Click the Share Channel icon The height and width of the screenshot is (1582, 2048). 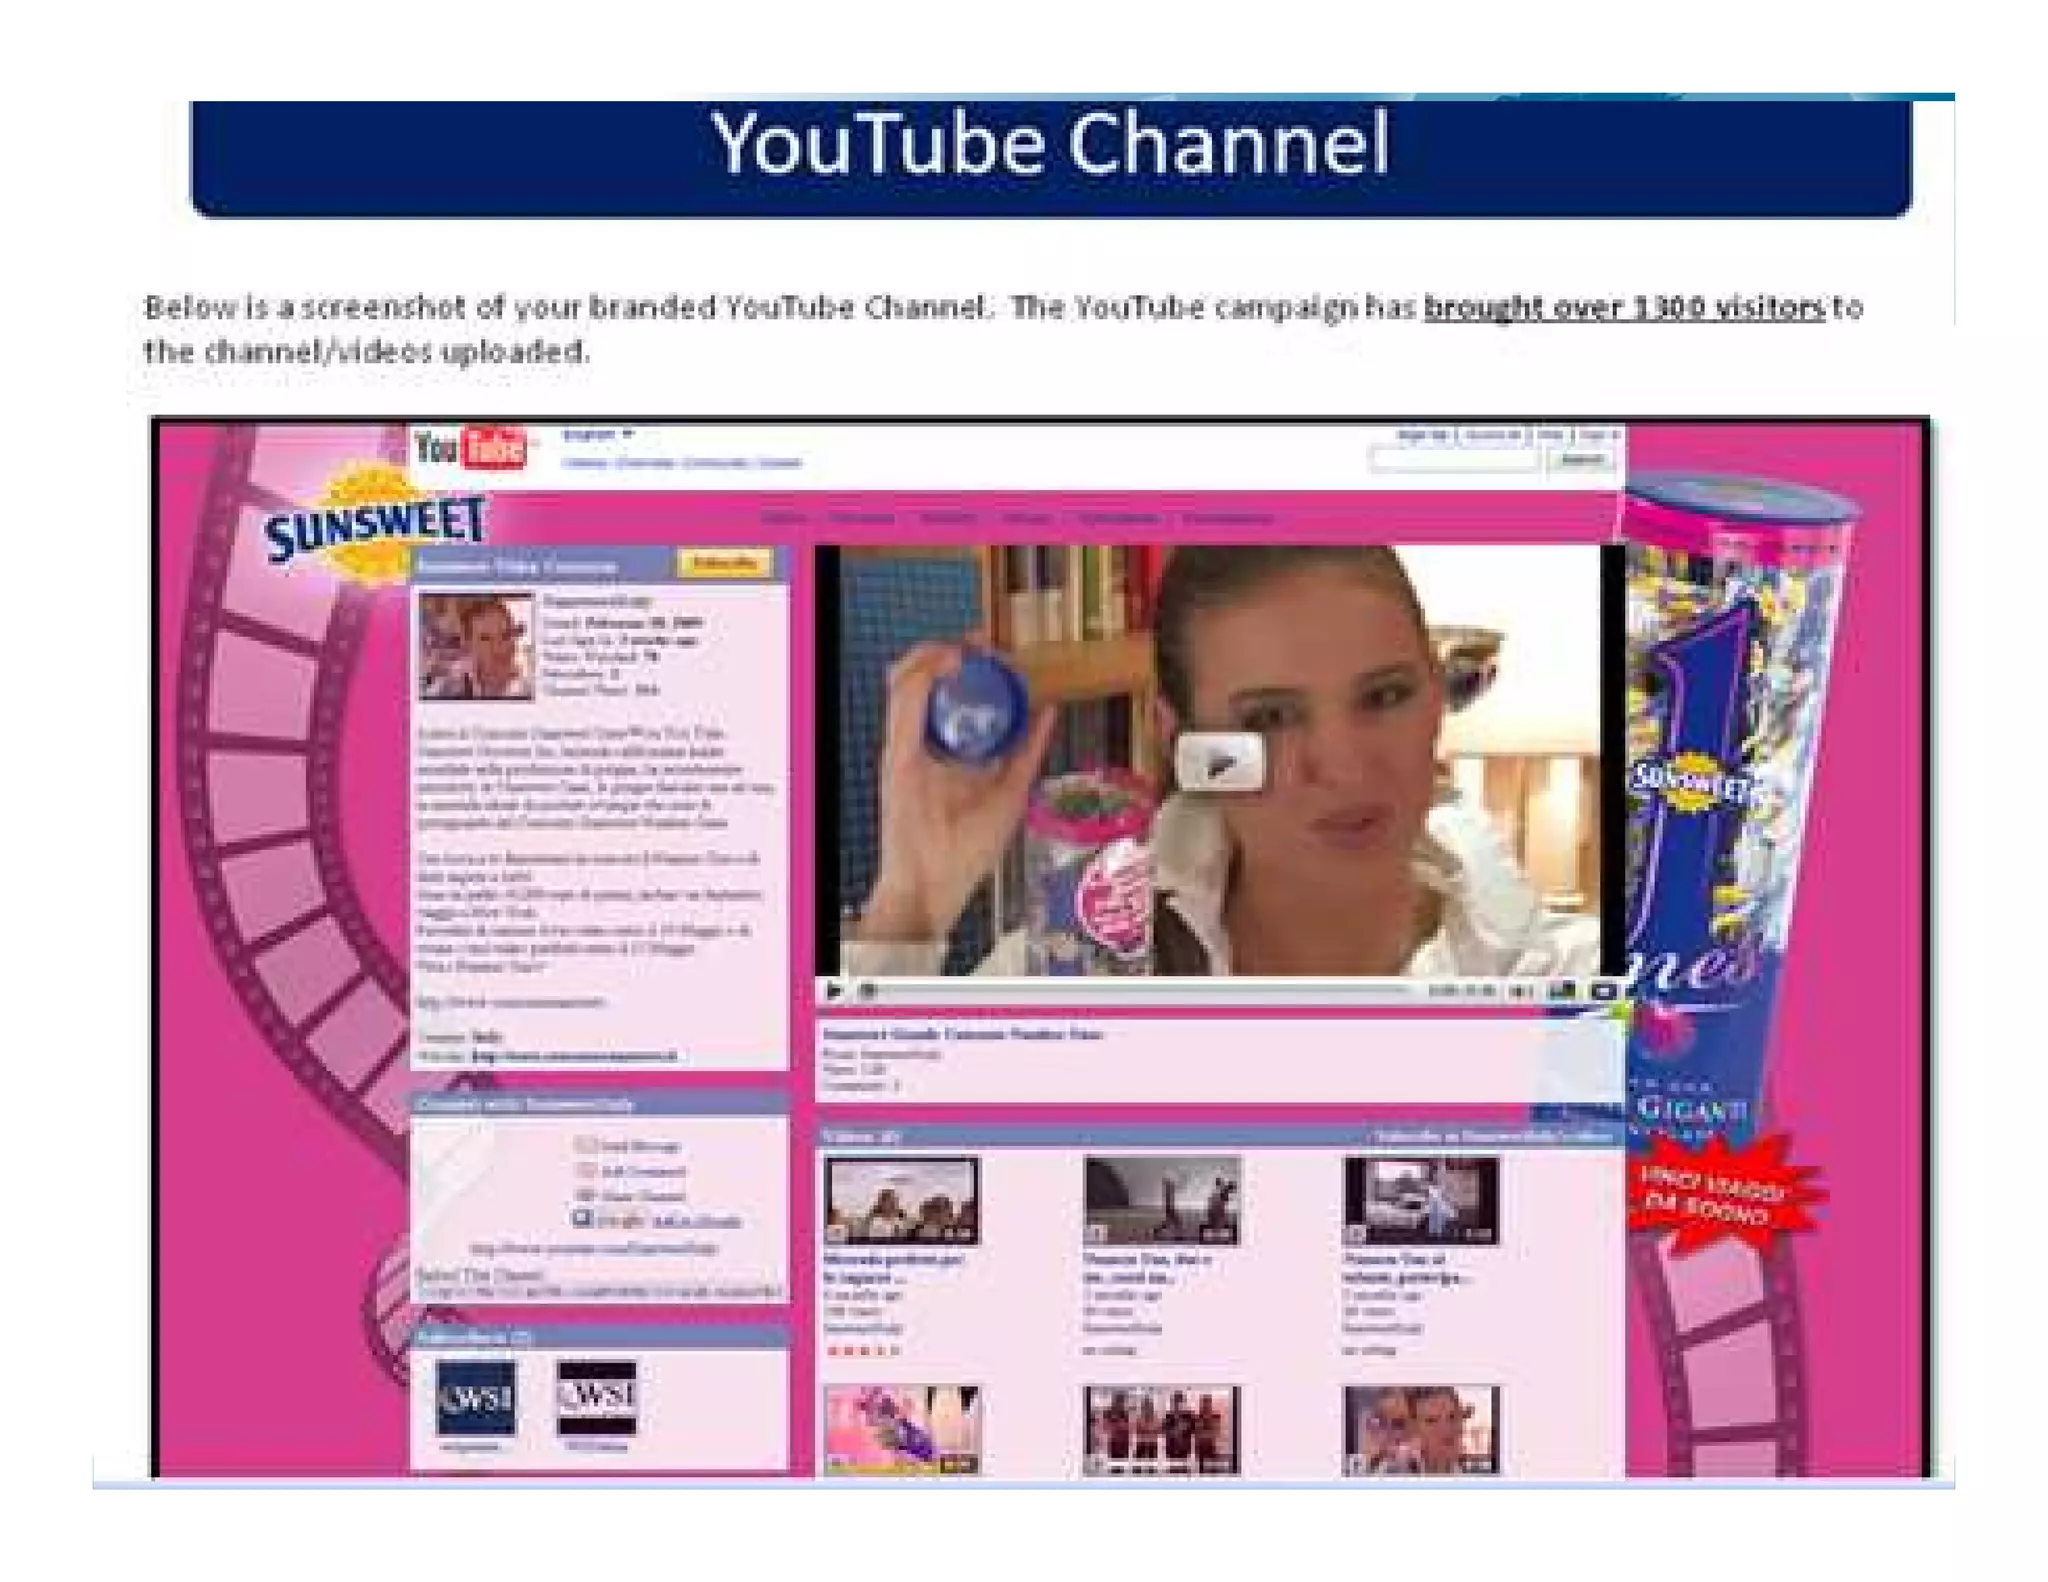coord(585,1195)
